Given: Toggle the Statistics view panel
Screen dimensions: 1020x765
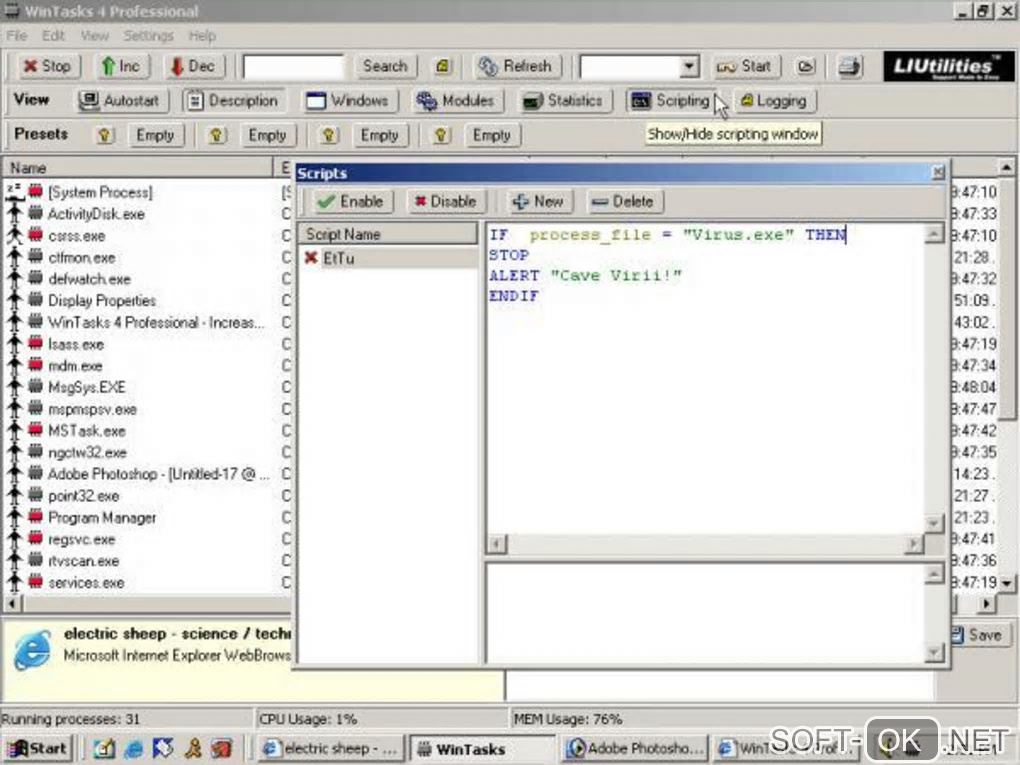Looking at the screenshot, I should coord(563,101).
